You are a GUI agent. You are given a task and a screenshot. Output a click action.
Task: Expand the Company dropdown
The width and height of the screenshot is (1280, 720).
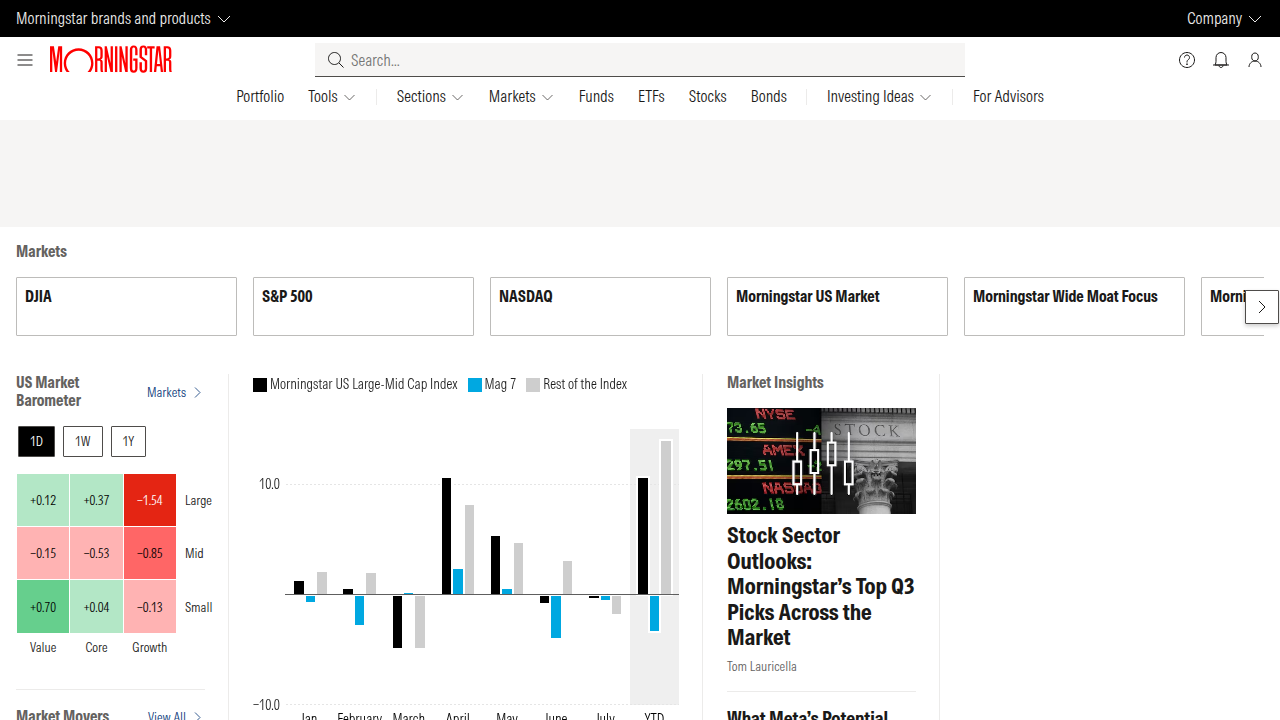tap(1224, 18)
